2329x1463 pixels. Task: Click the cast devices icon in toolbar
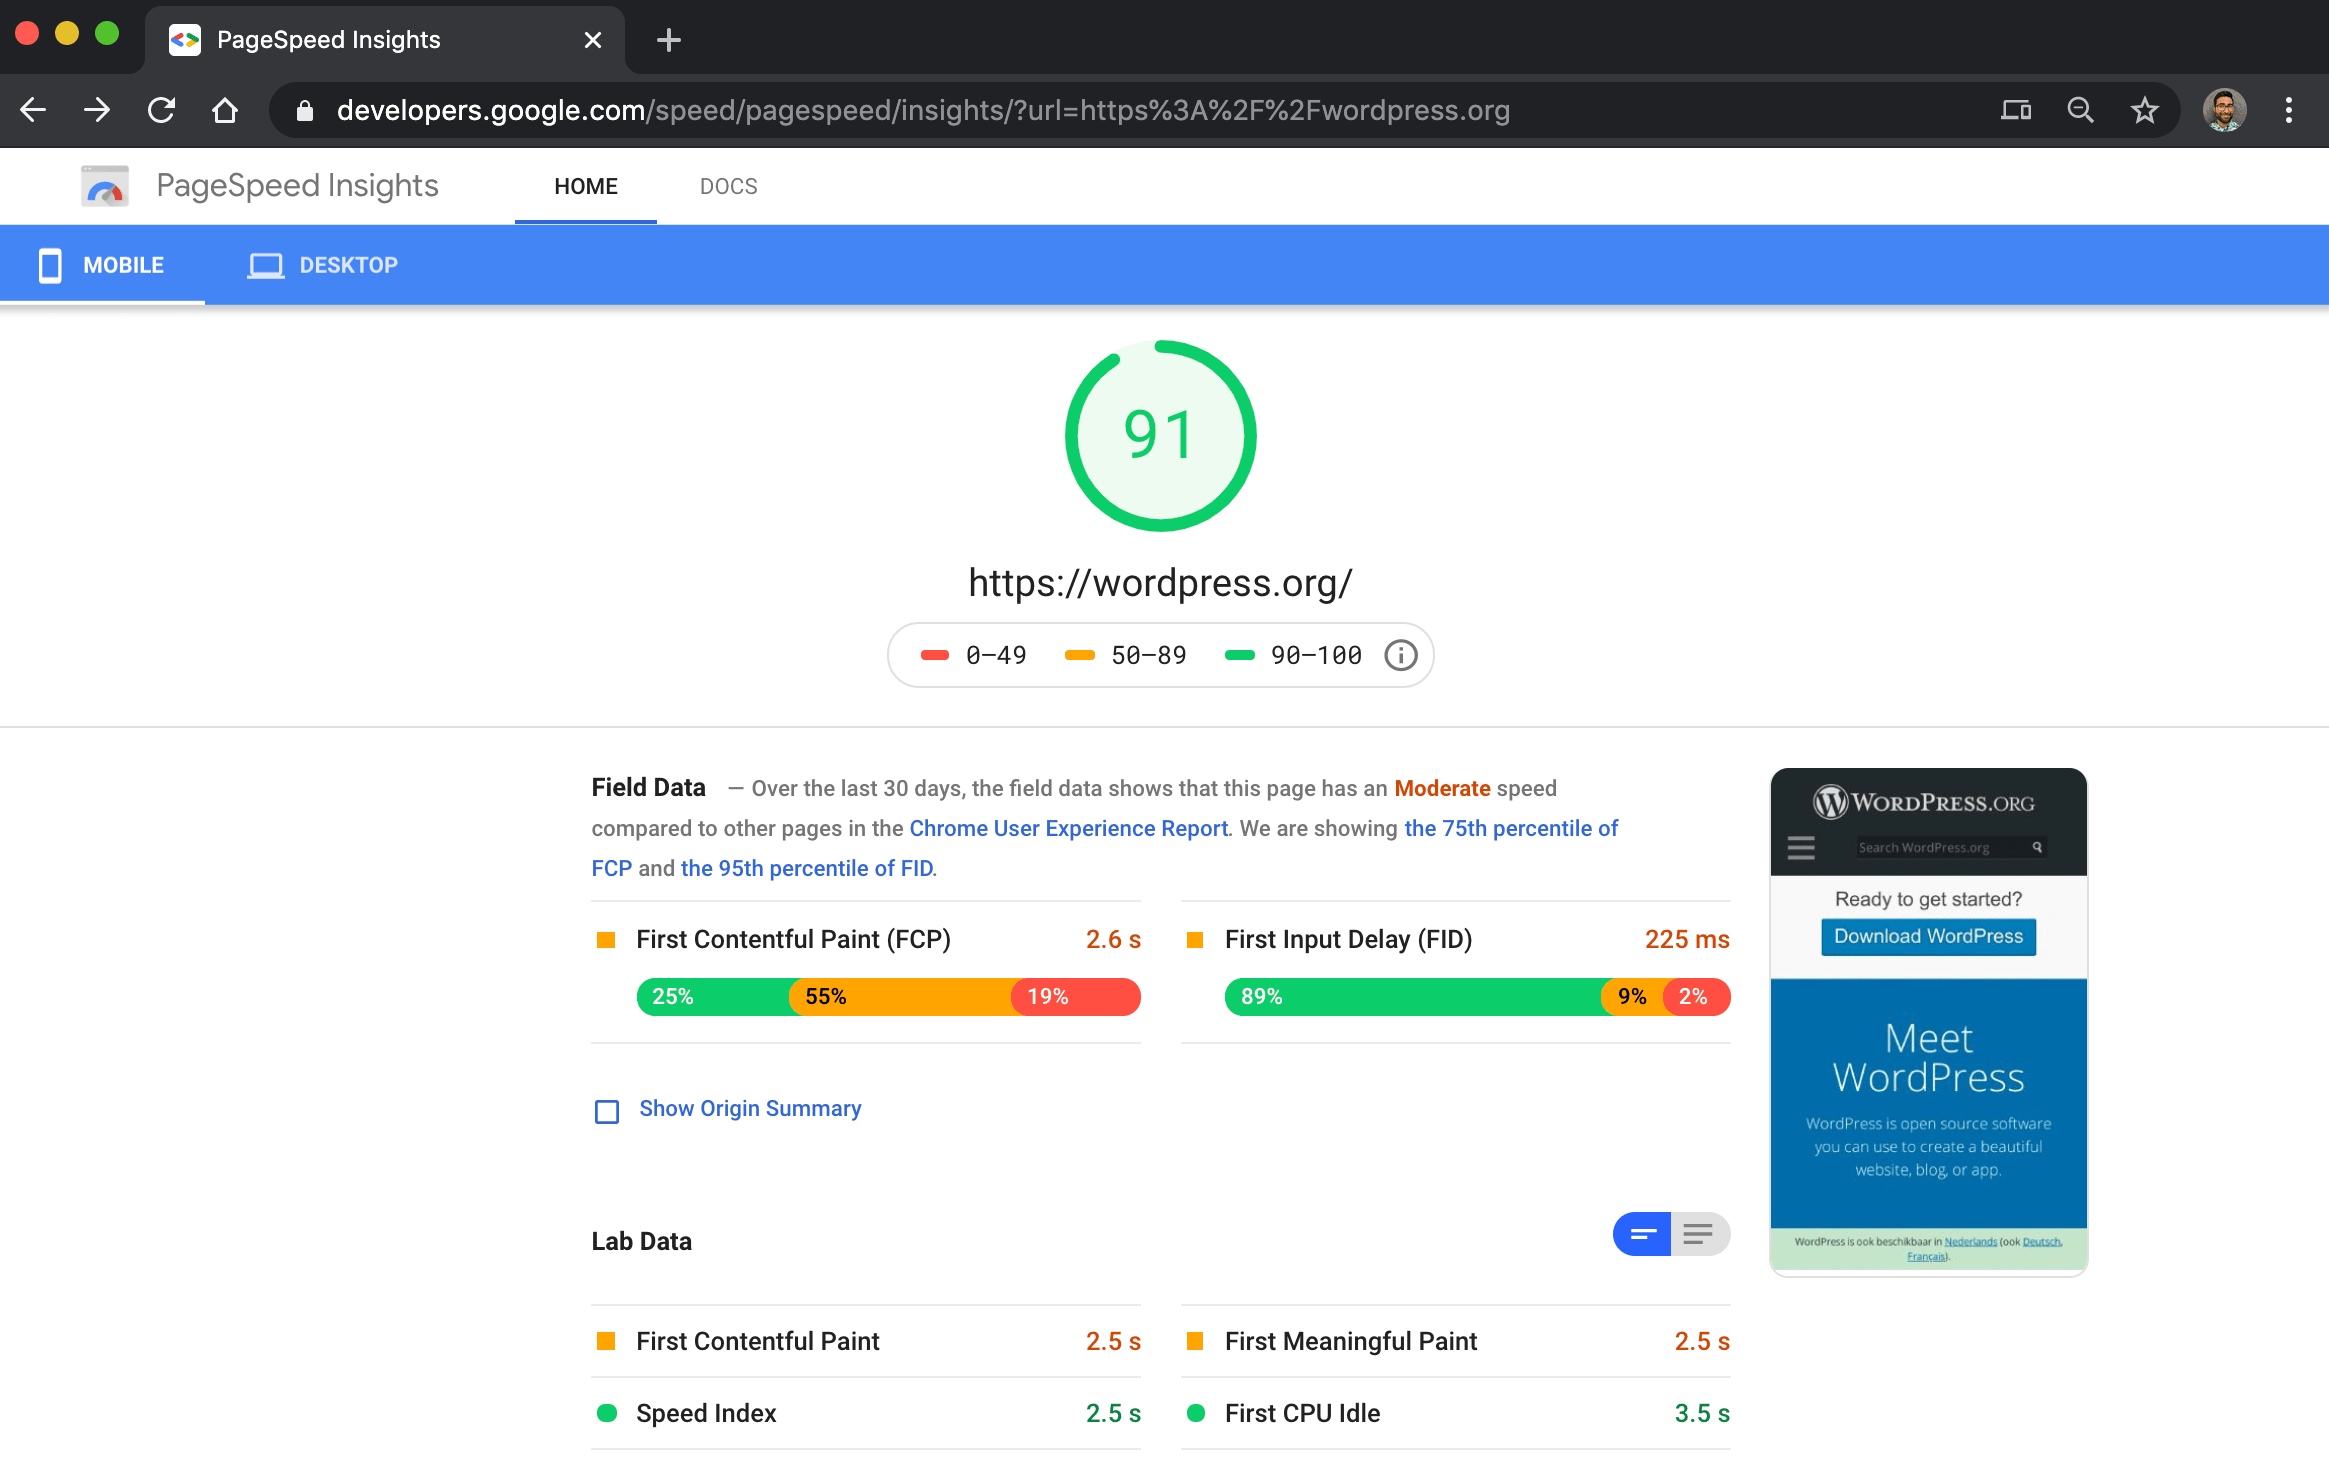[2016, 110]
